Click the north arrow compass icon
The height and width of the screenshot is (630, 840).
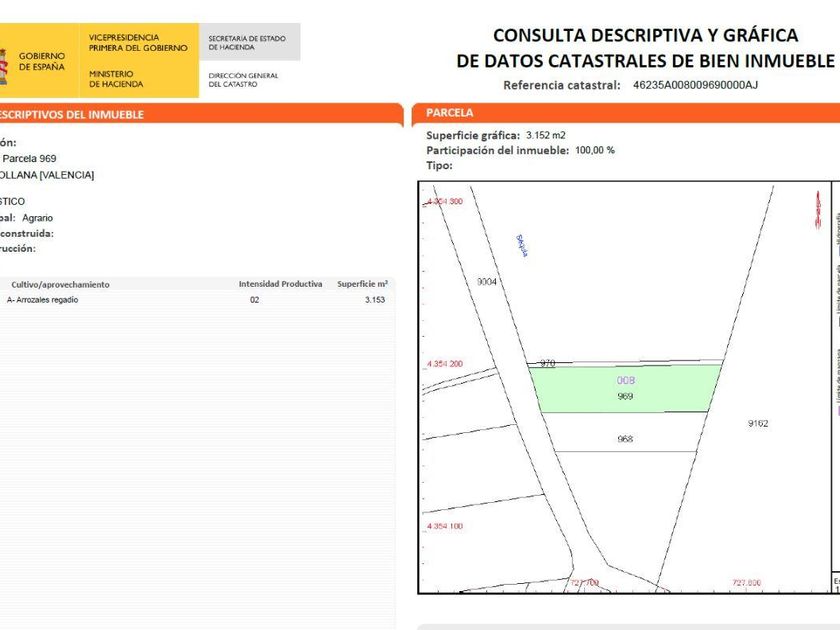point(818,209)
